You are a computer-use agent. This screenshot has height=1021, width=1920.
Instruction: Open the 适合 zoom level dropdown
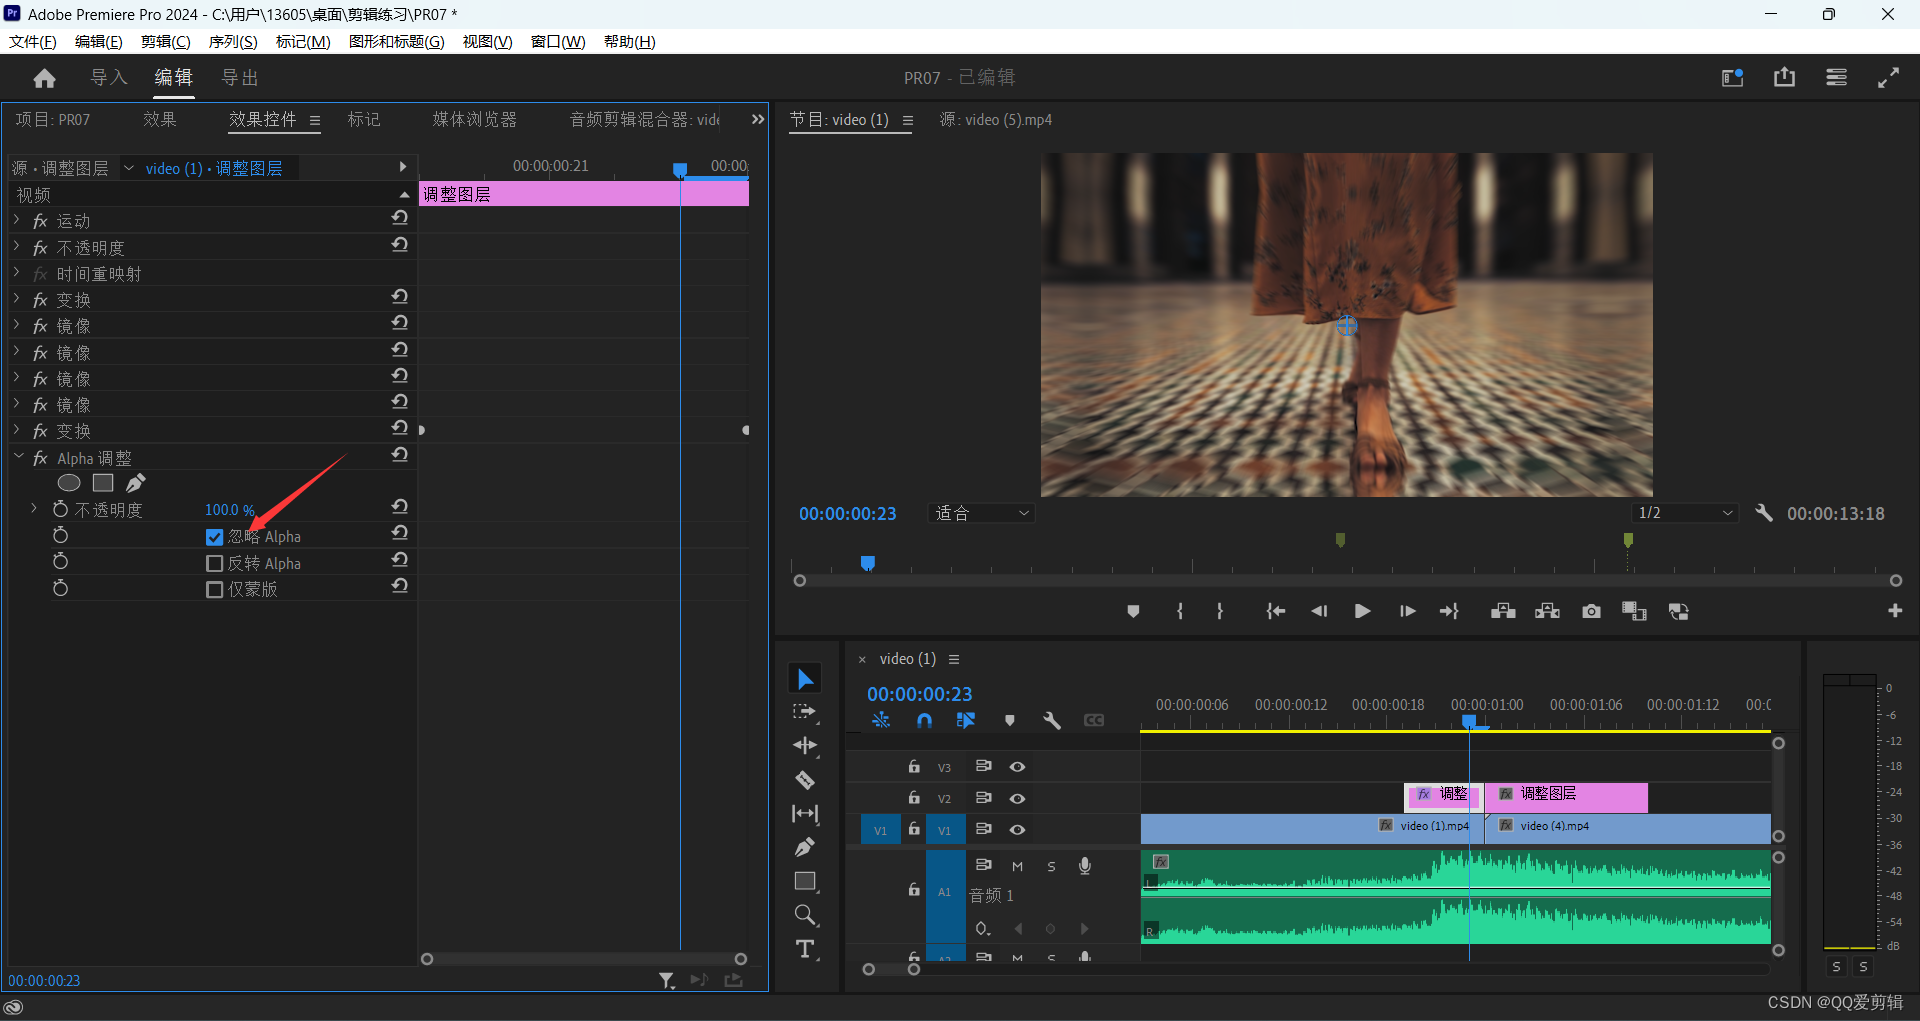(x=981, y=513)
